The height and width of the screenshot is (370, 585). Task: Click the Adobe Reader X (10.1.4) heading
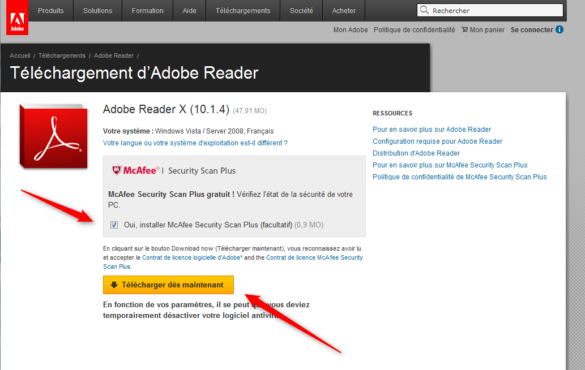pos(166,109)
